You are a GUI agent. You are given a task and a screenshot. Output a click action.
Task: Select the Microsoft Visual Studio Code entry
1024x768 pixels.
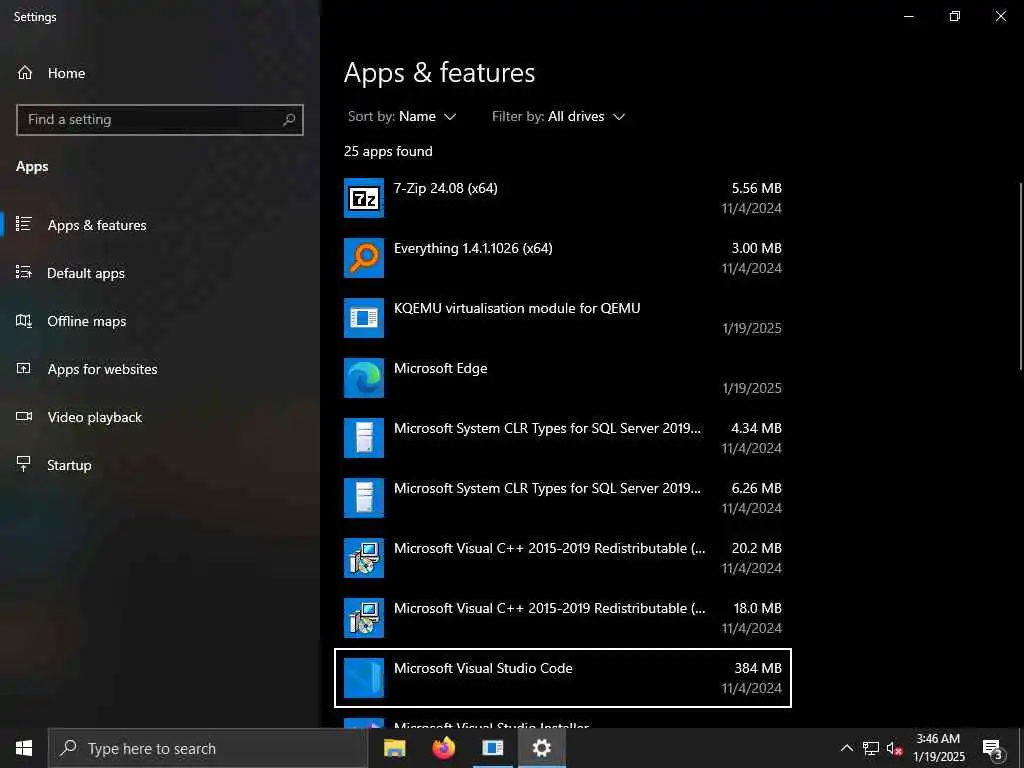point(563,678)
